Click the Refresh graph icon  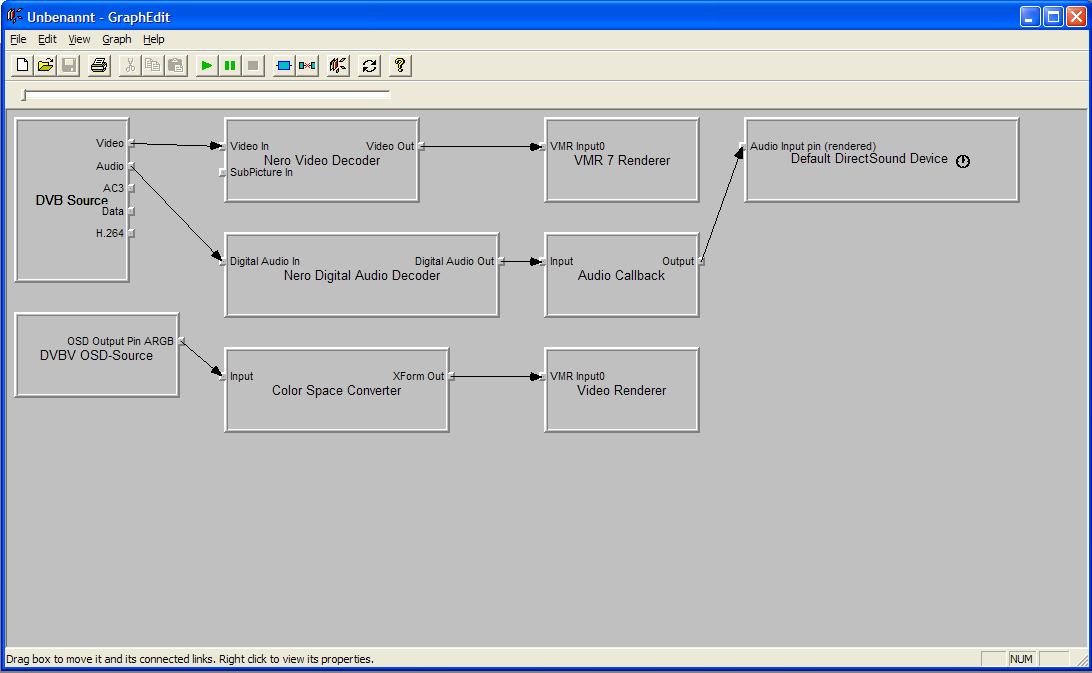pos(370,66)
